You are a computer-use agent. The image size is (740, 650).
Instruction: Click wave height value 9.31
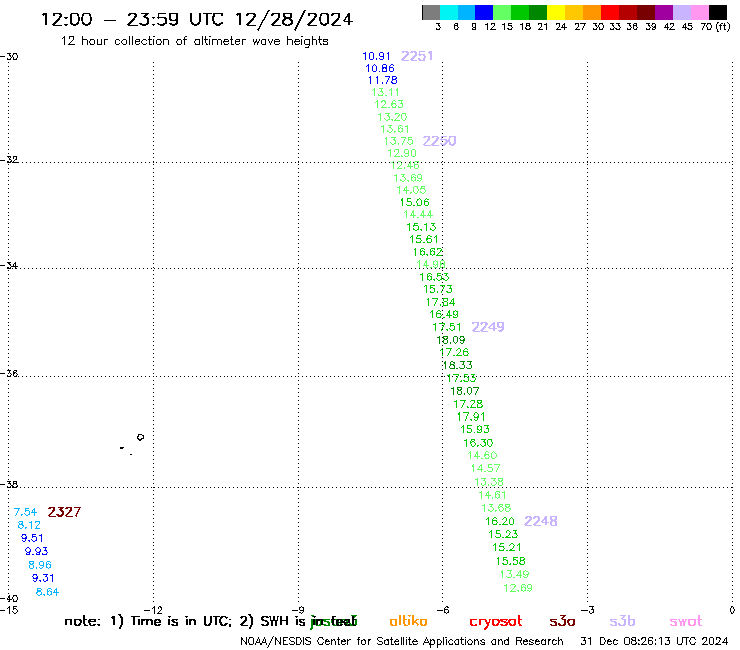point(43,578)
